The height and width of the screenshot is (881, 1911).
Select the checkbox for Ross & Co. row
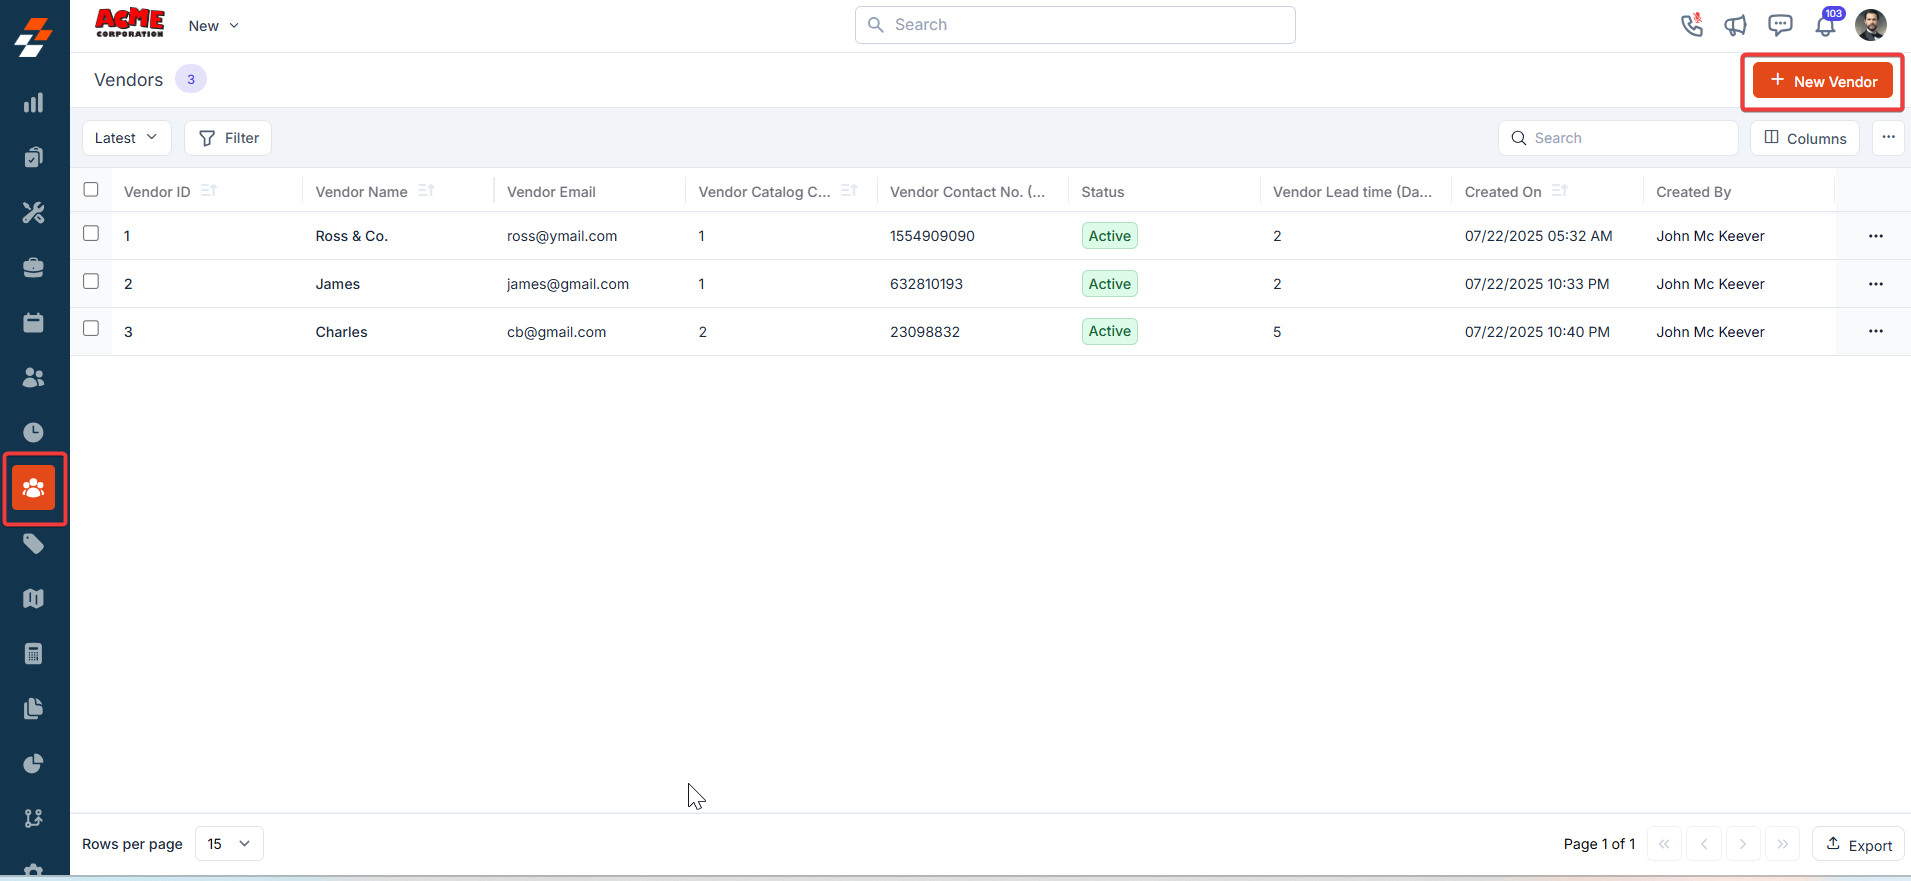pos(91,233)
